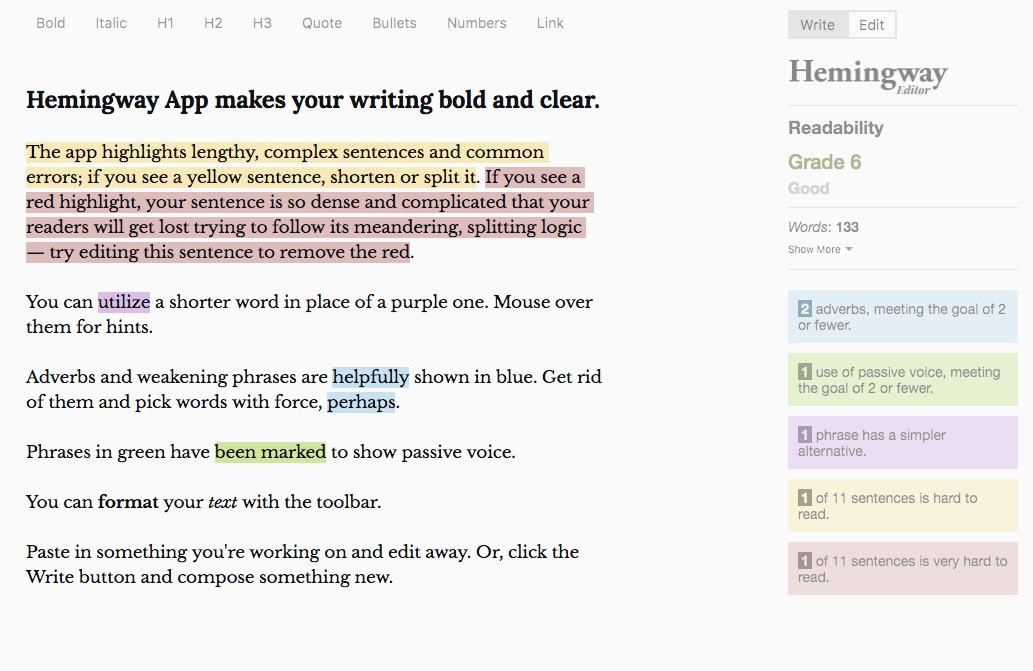
Task: Set H2 heading style
Action: point(213,23)
